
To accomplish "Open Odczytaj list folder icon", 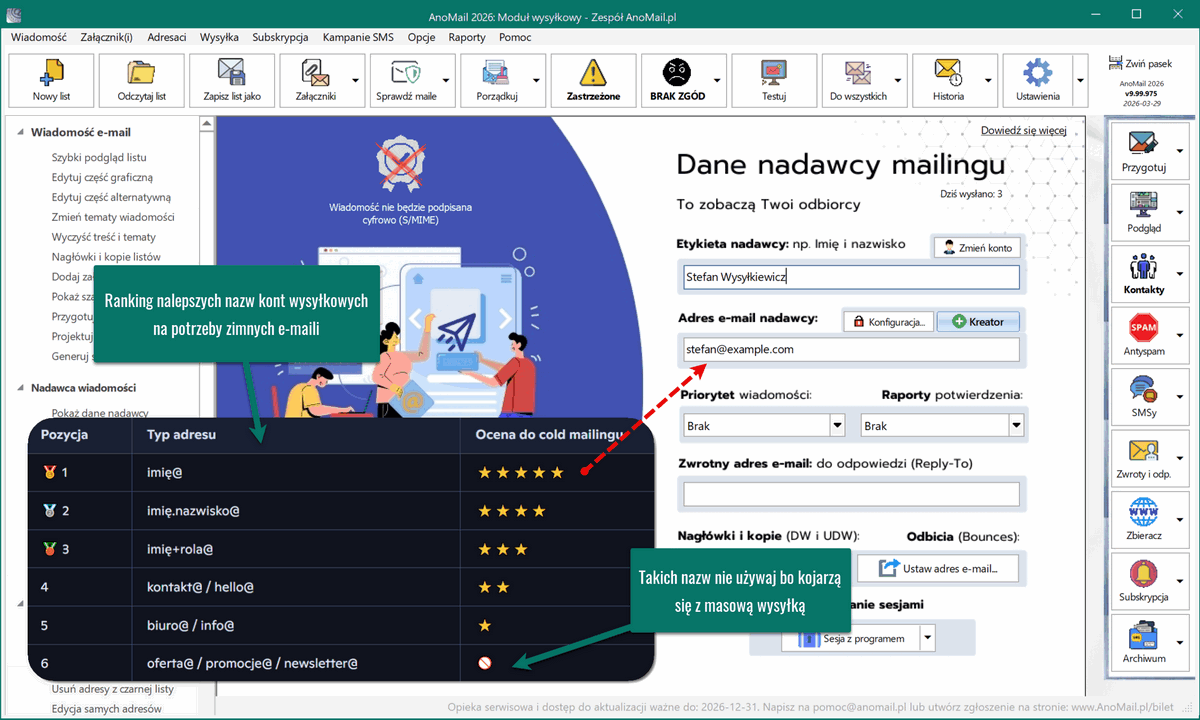I will (141, 73).
